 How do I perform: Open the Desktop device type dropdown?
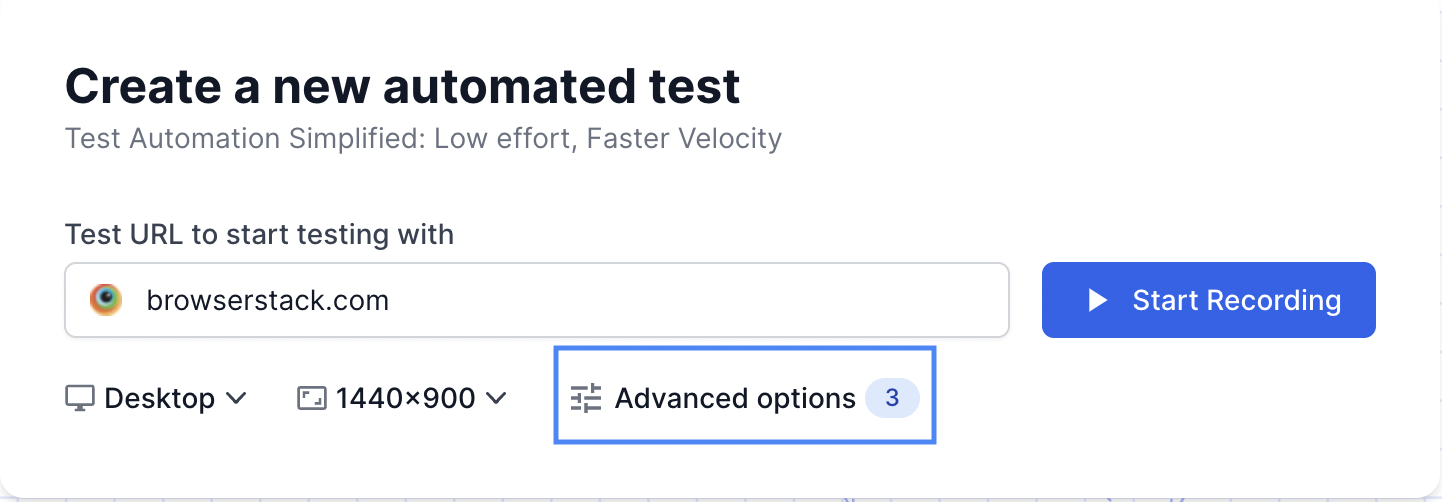pyautogui.click(x=157, y=398)
